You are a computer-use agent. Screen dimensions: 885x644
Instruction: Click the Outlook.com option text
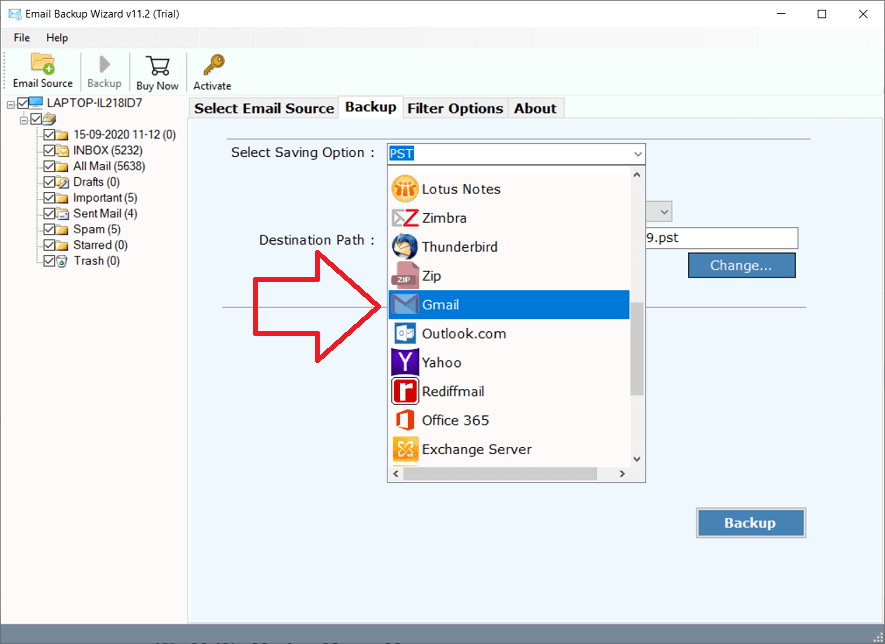[x=464, y=334]
